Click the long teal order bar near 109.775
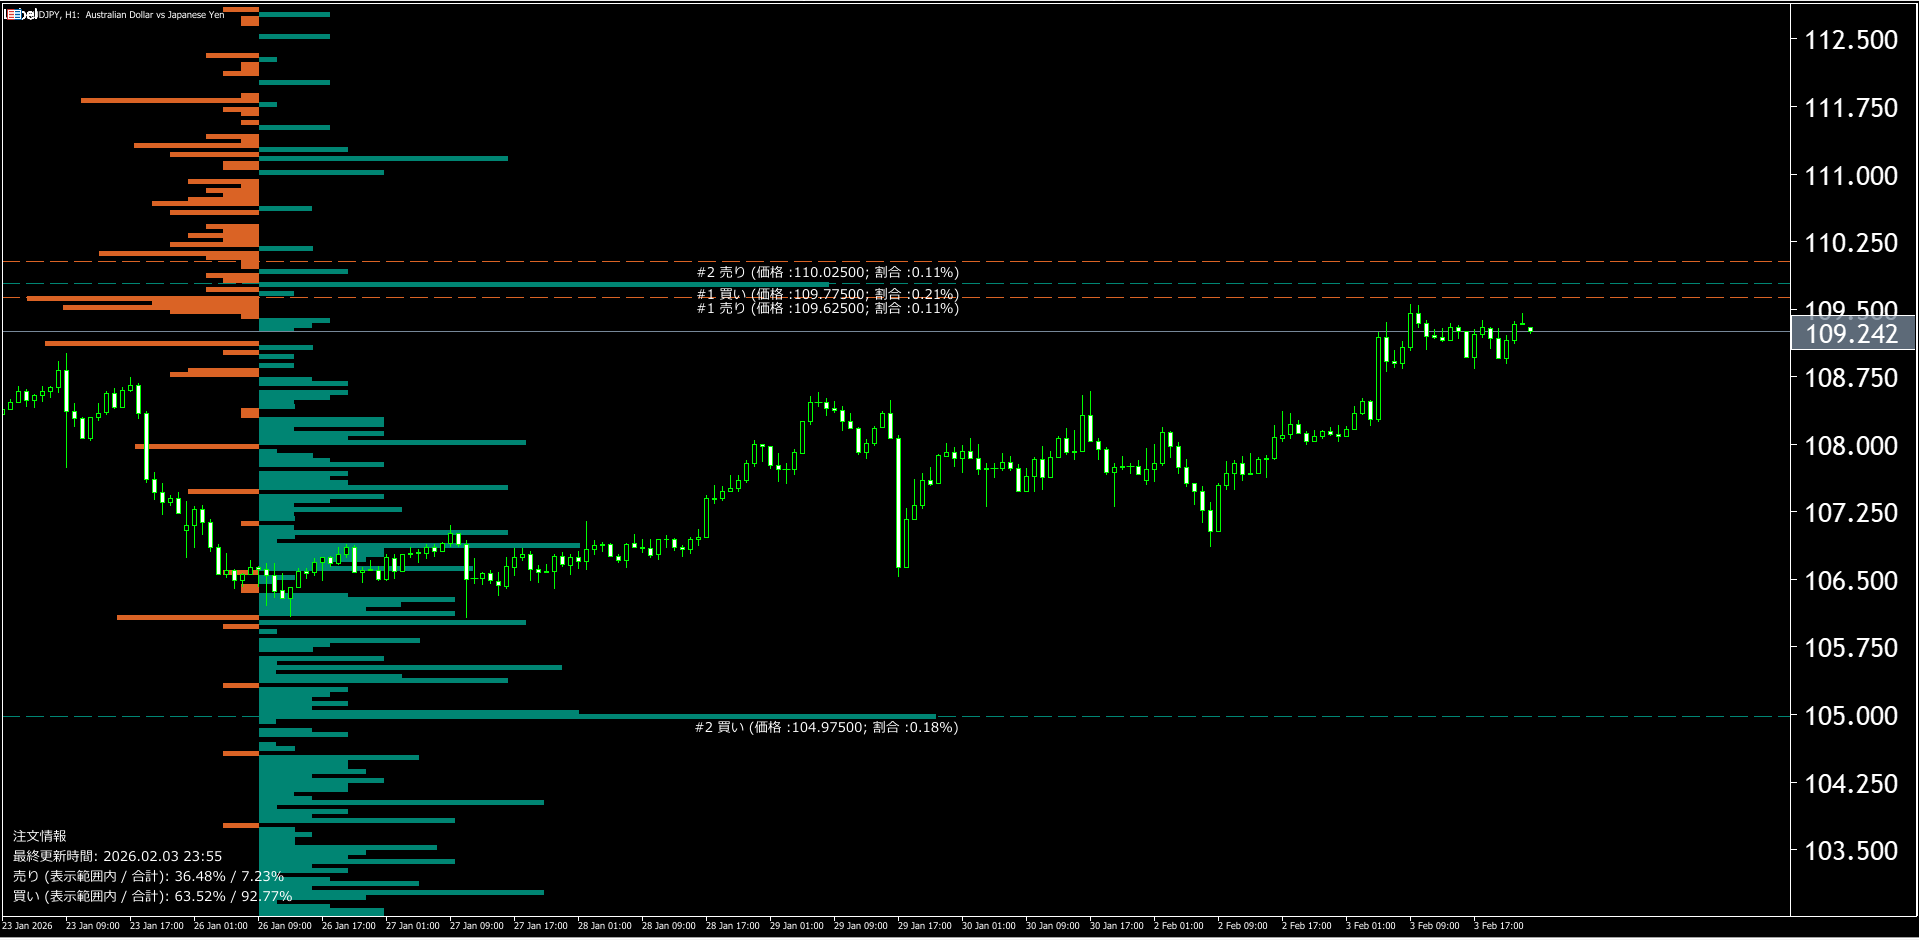Viewport: 1919px width, 940px height. pos(544,285)
